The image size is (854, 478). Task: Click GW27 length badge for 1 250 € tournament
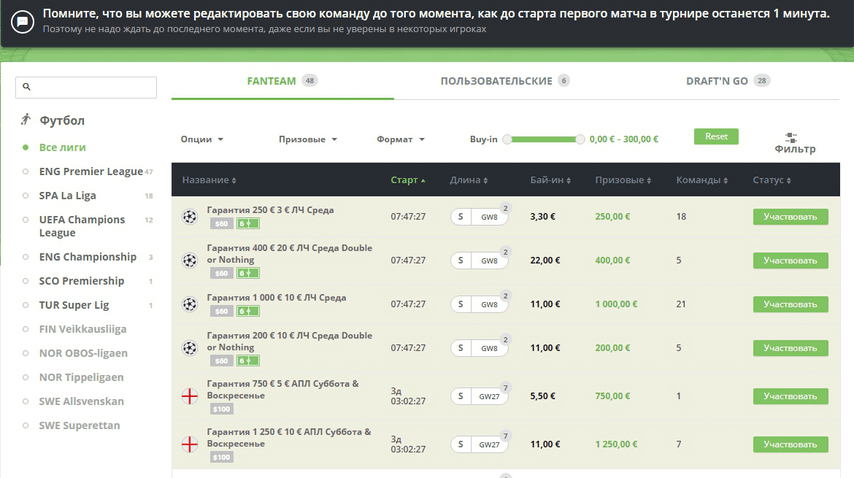(489, 445)
